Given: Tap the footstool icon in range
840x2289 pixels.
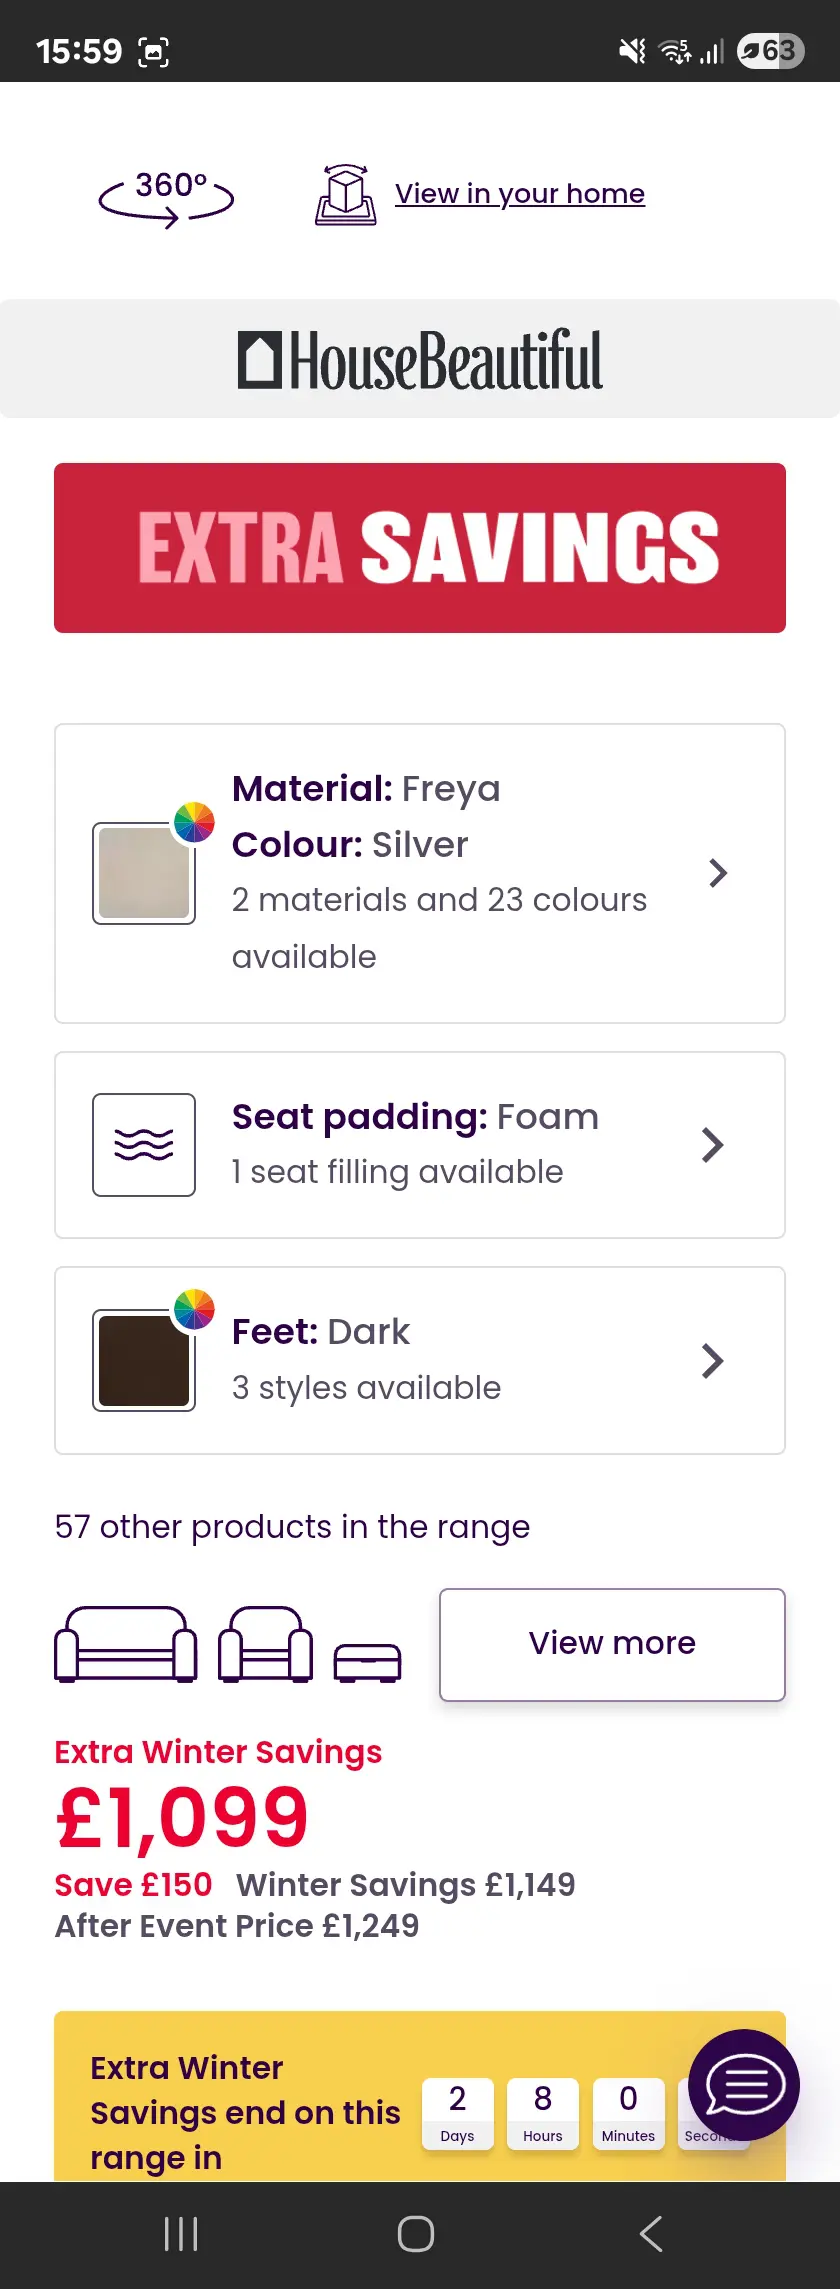Looking at the screenshot, I should (367, 1662).
